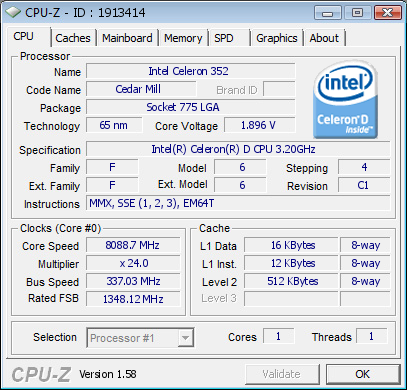The image size is (407, 390).
Task: Open the Mainboard tab
Action: (127, 38)
